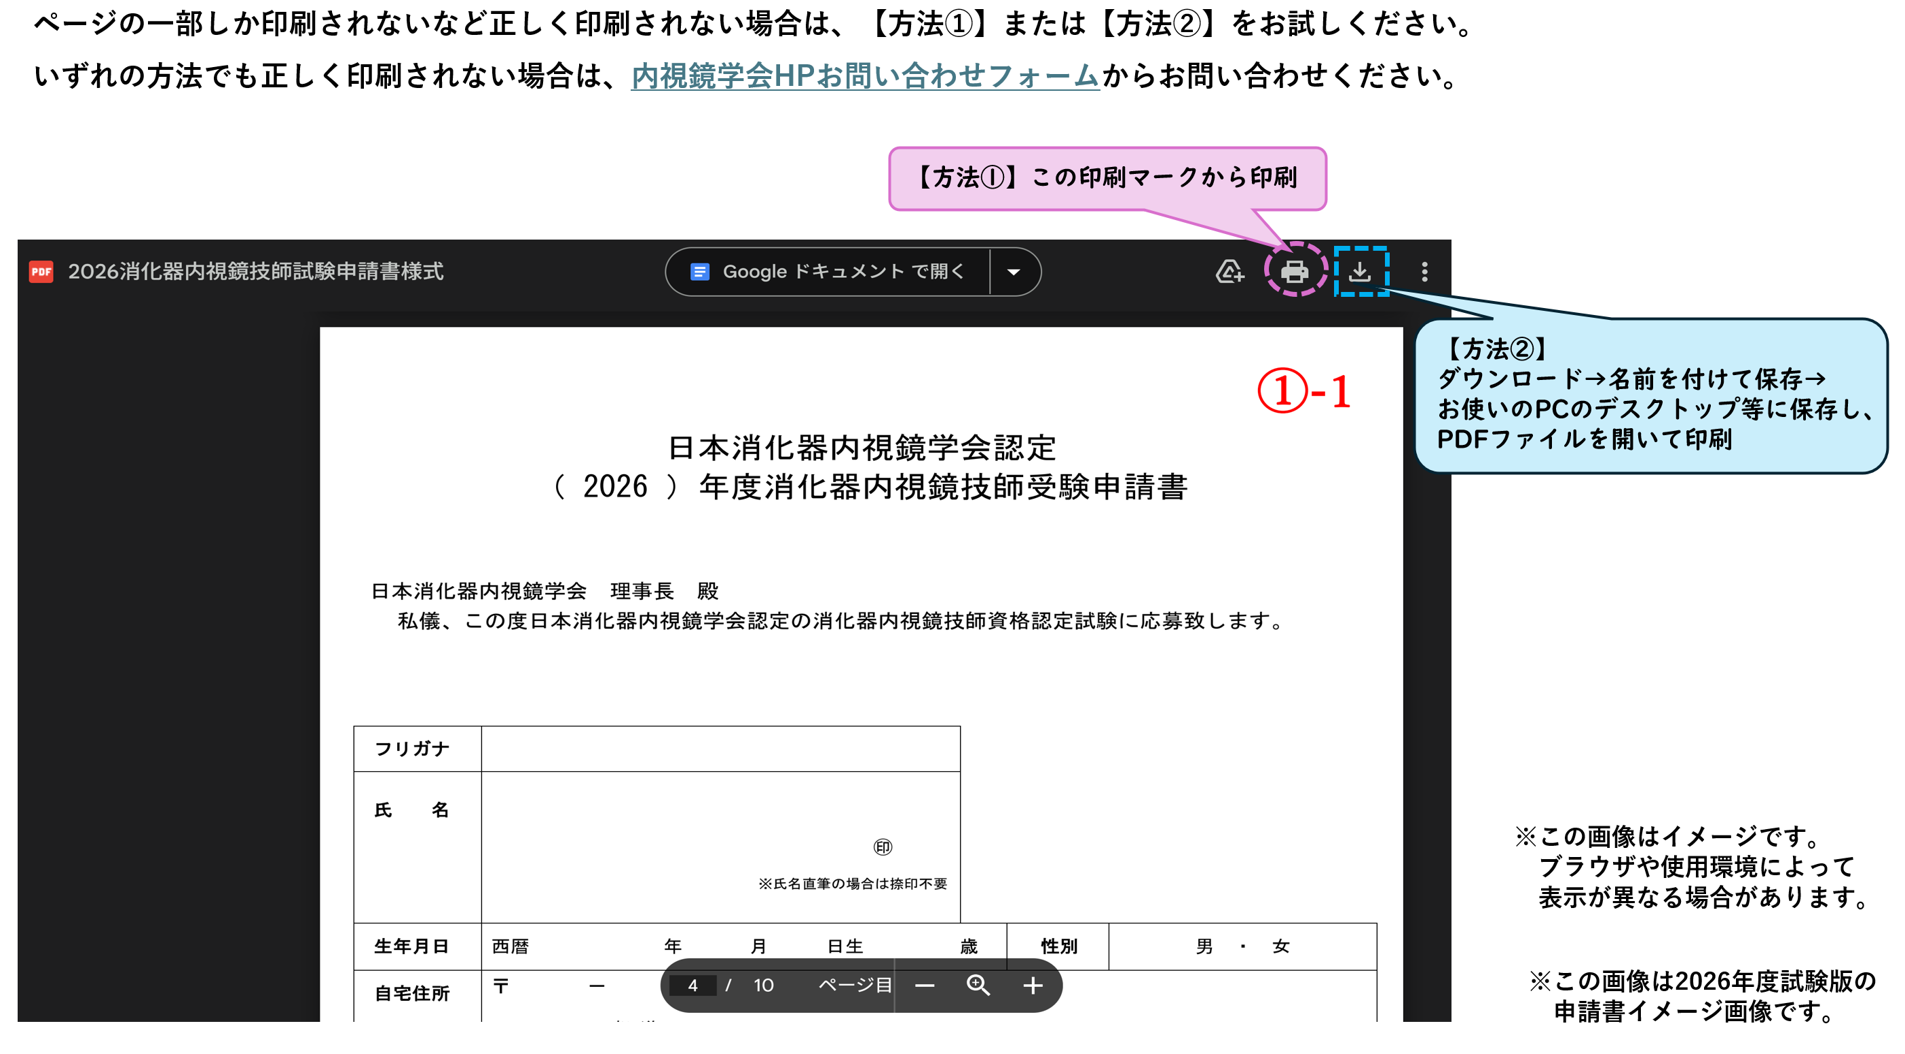The width and height of the screenshot is (1905, 1054).
Task: Click the add to Drive icon
Action: [x=1229, y=271]
